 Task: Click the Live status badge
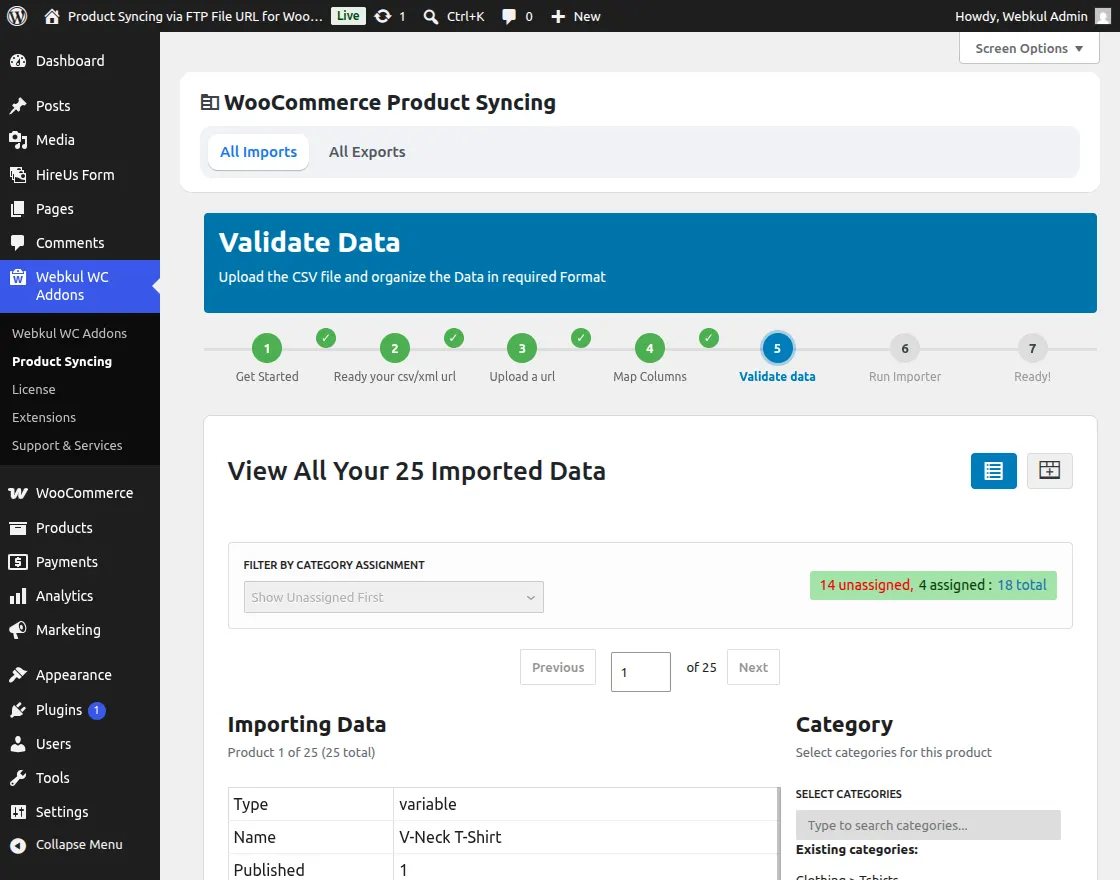(x=348, y=16)
